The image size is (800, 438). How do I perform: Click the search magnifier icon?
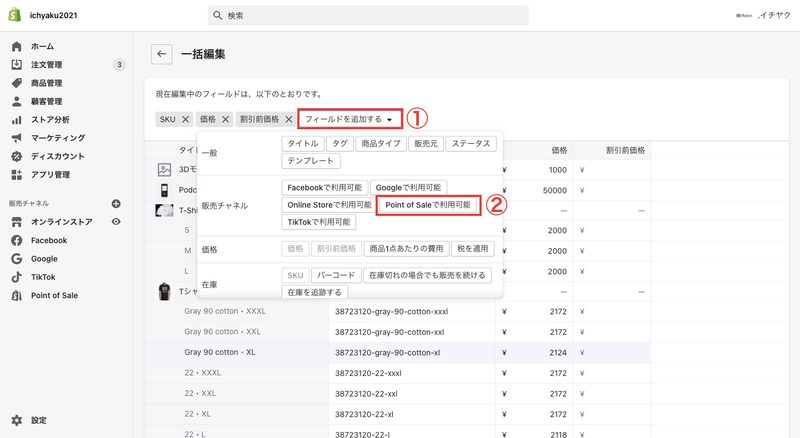pos(217,15)
